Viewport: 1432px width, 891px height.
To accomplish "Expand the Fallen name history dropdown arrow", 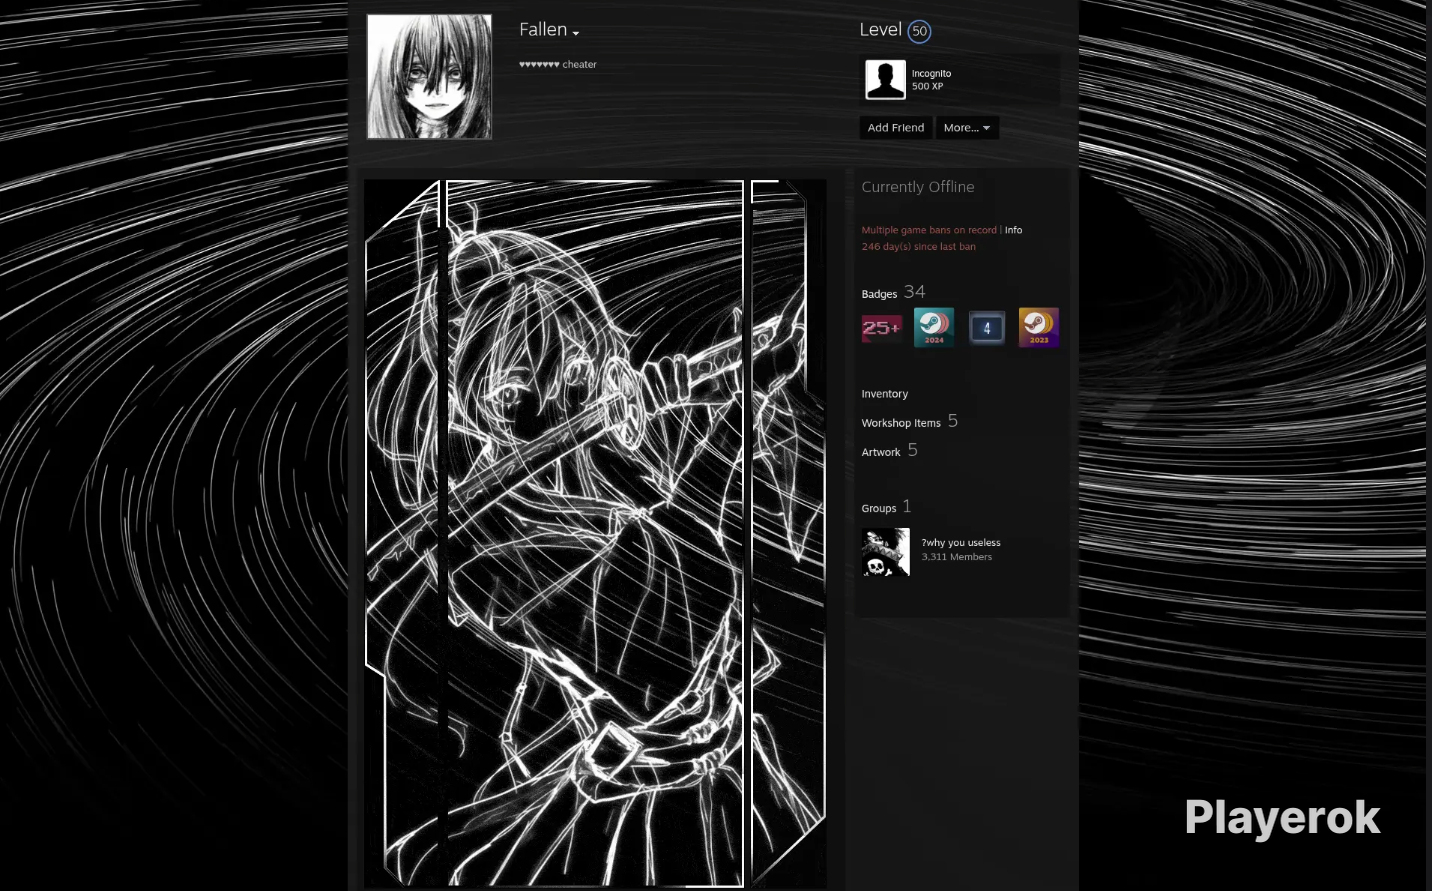I will pyautogui.click(x=576, y=33).
